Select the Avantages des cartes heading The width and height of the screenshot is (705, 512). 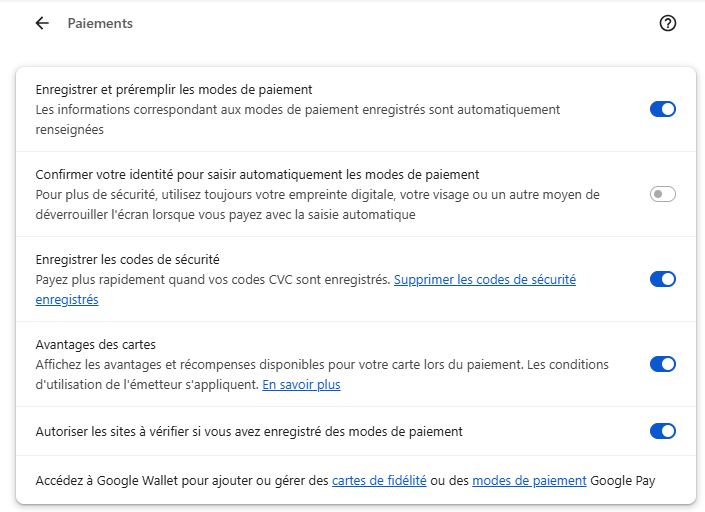click(x=96, y=344)
